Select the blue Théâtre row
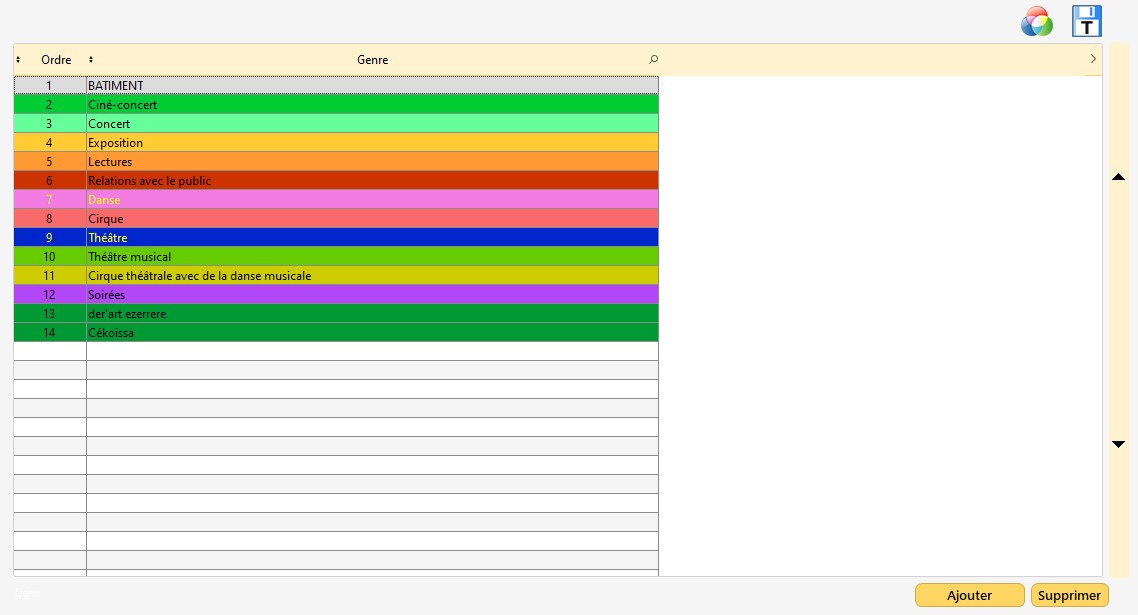The width and height of the screenshot is (1138, 615). pos(372,238)
